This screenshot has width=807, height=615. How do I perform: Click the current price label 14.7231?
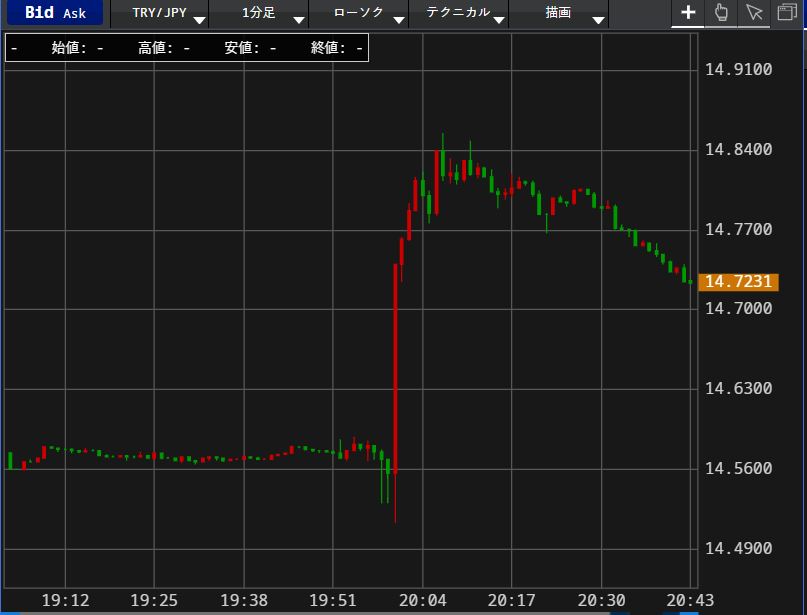coord(738,282)
